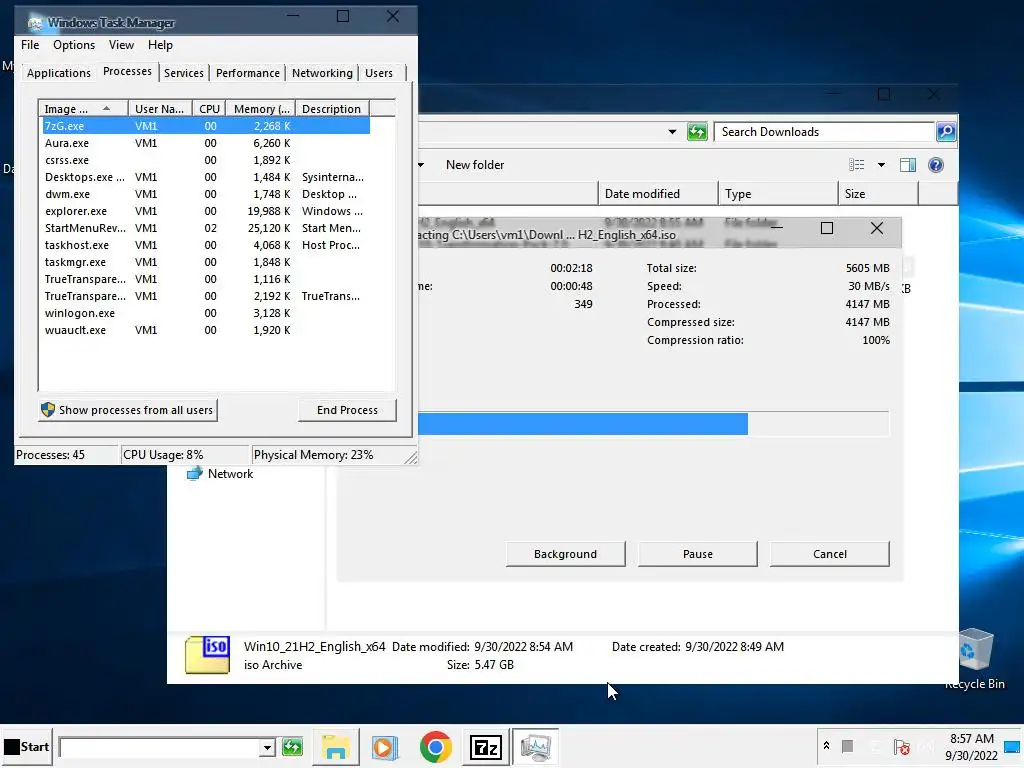This screenshot has width=1024, height=768.
Task: Select the csrss.exe process row
Action: [x=206, y=160]
